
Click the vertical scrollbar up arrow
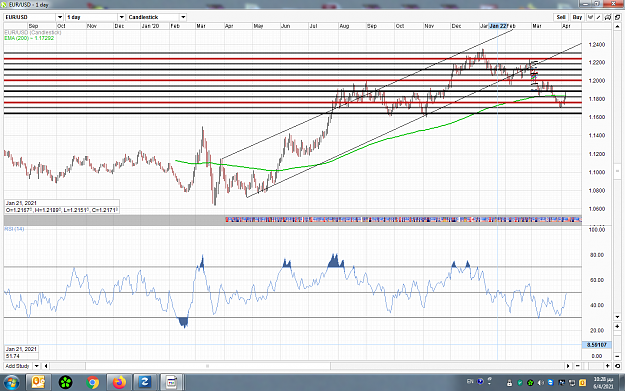tap(617, 27)
